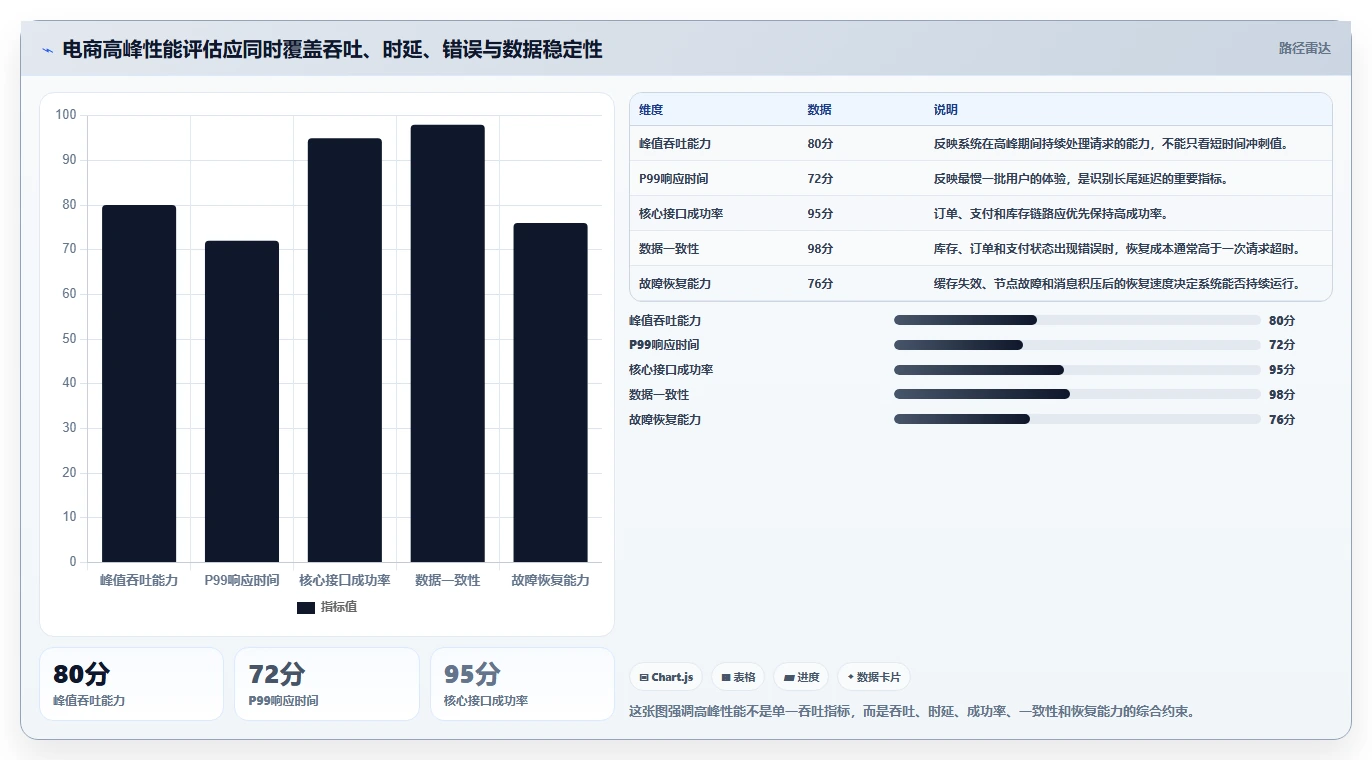Click the 峰值吞吐能力 progress bar
Image resolution: width=1372 pixels, height=760 pixels.
1077,320
